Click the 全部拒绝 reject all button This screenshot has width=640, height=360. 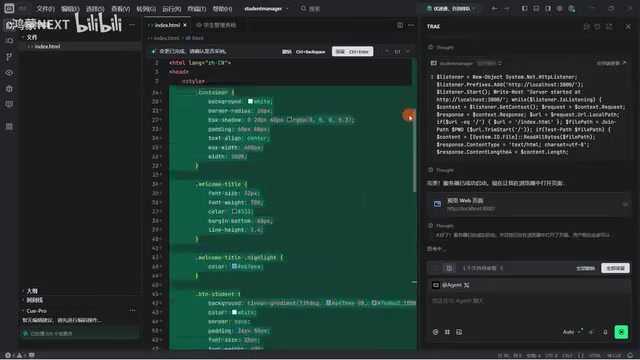coord(585,268)
